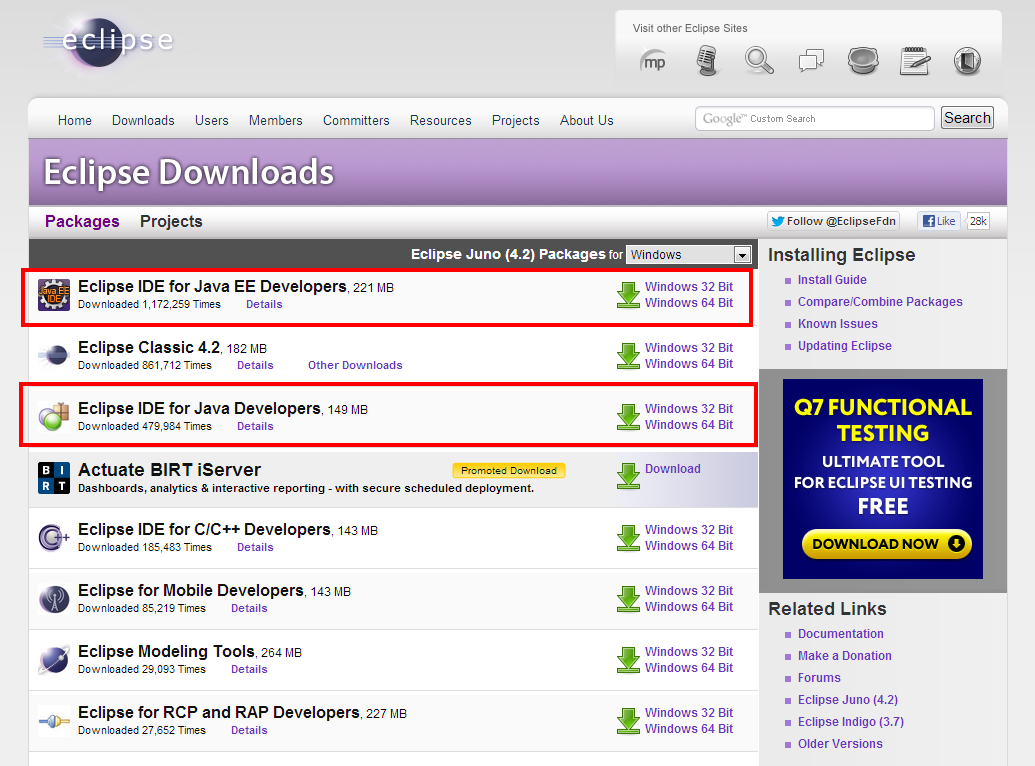Click green download arrow for Java Developers
This screenshot has height=766, width=1035.
point(628,417)
